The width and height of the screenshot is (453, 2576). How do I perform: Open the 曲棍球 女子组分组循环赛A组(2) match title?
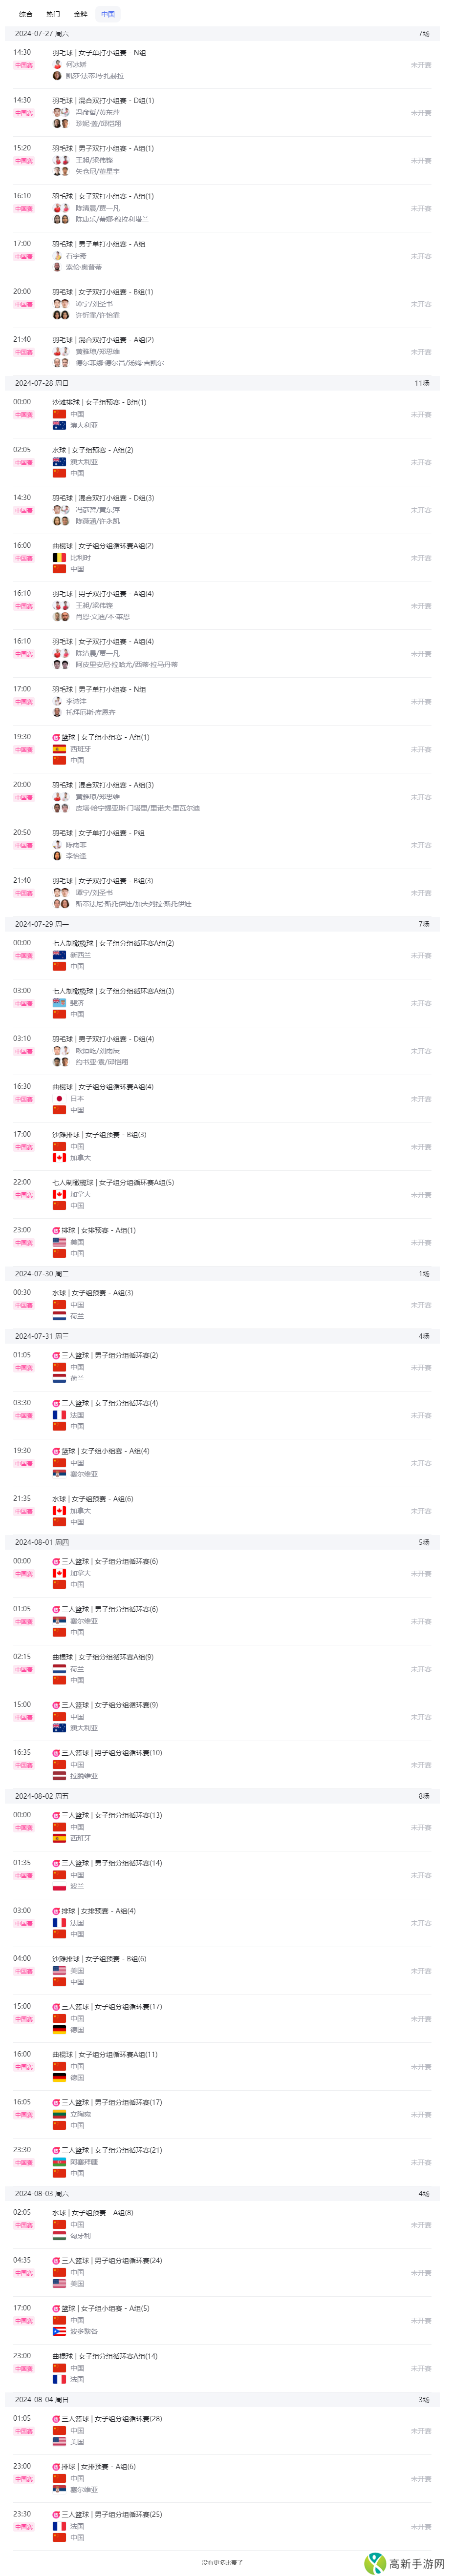point(103,546)
